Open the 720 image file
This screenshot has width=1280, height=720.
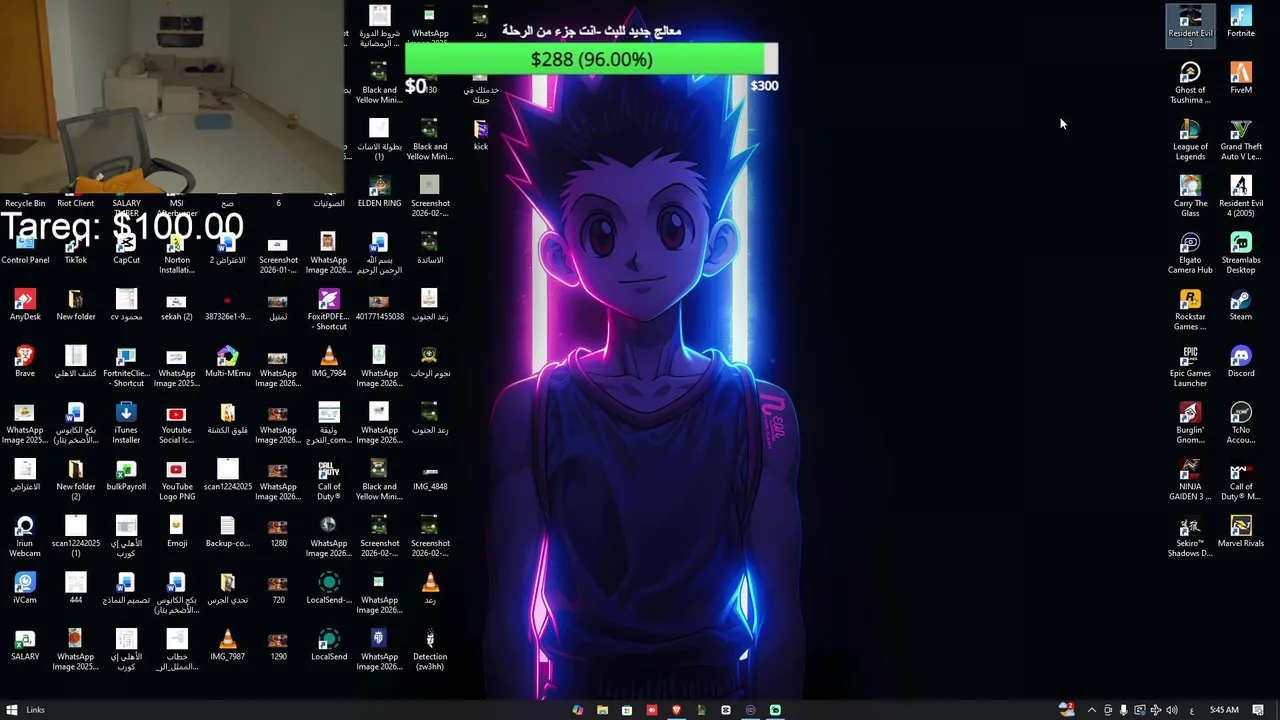pos(278,588)
